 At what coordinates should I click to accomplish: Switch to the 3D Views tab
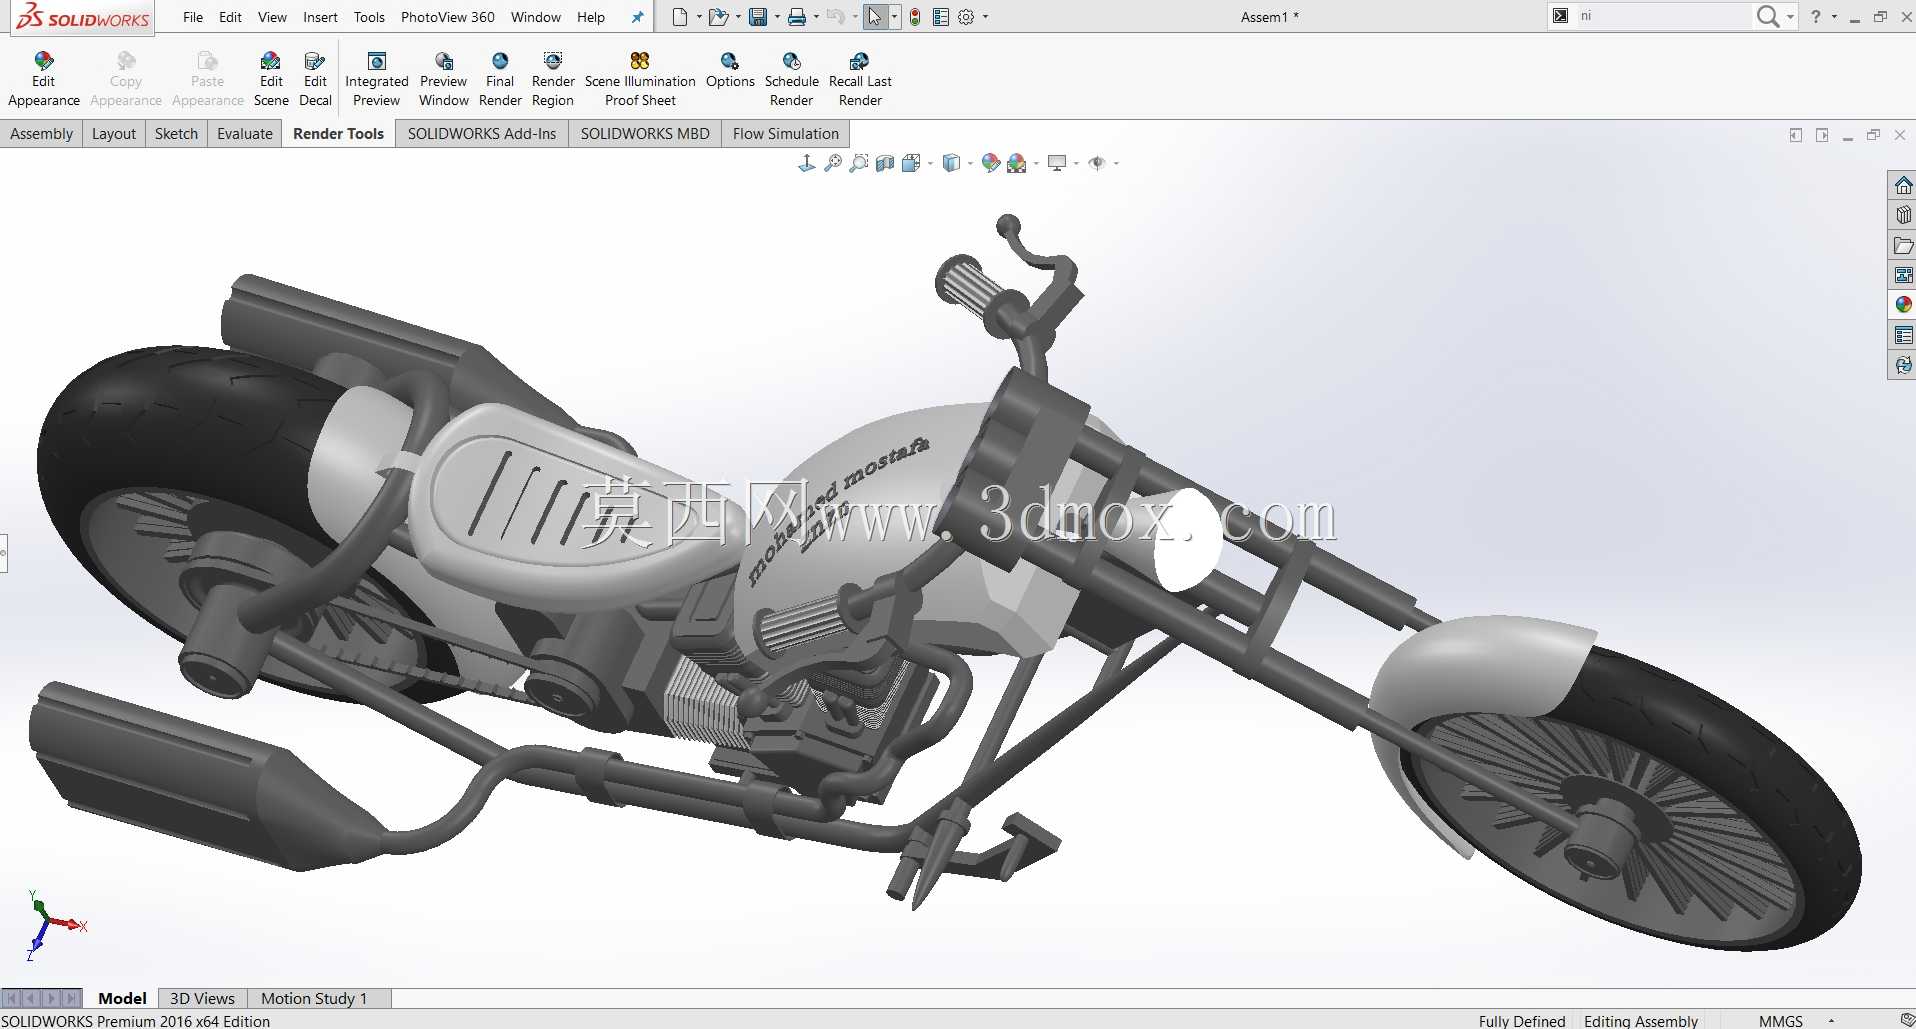pos(202,998)
